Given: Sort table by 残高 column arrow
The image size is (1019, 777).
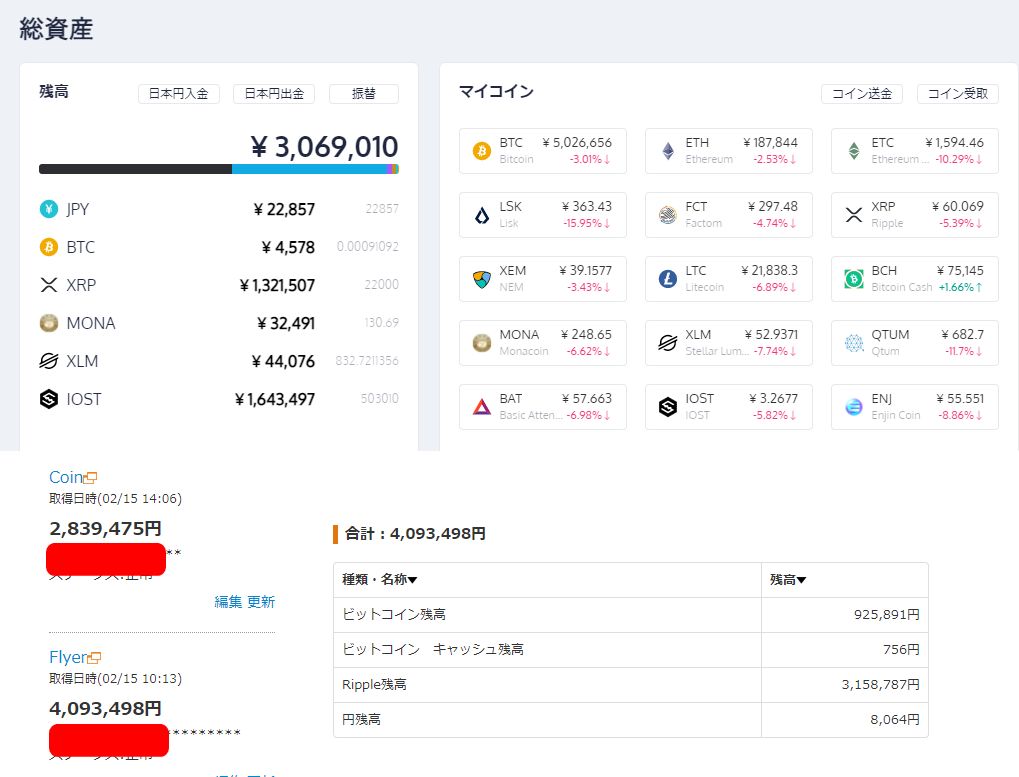Looking at the screenshot, I should point(801,580).
